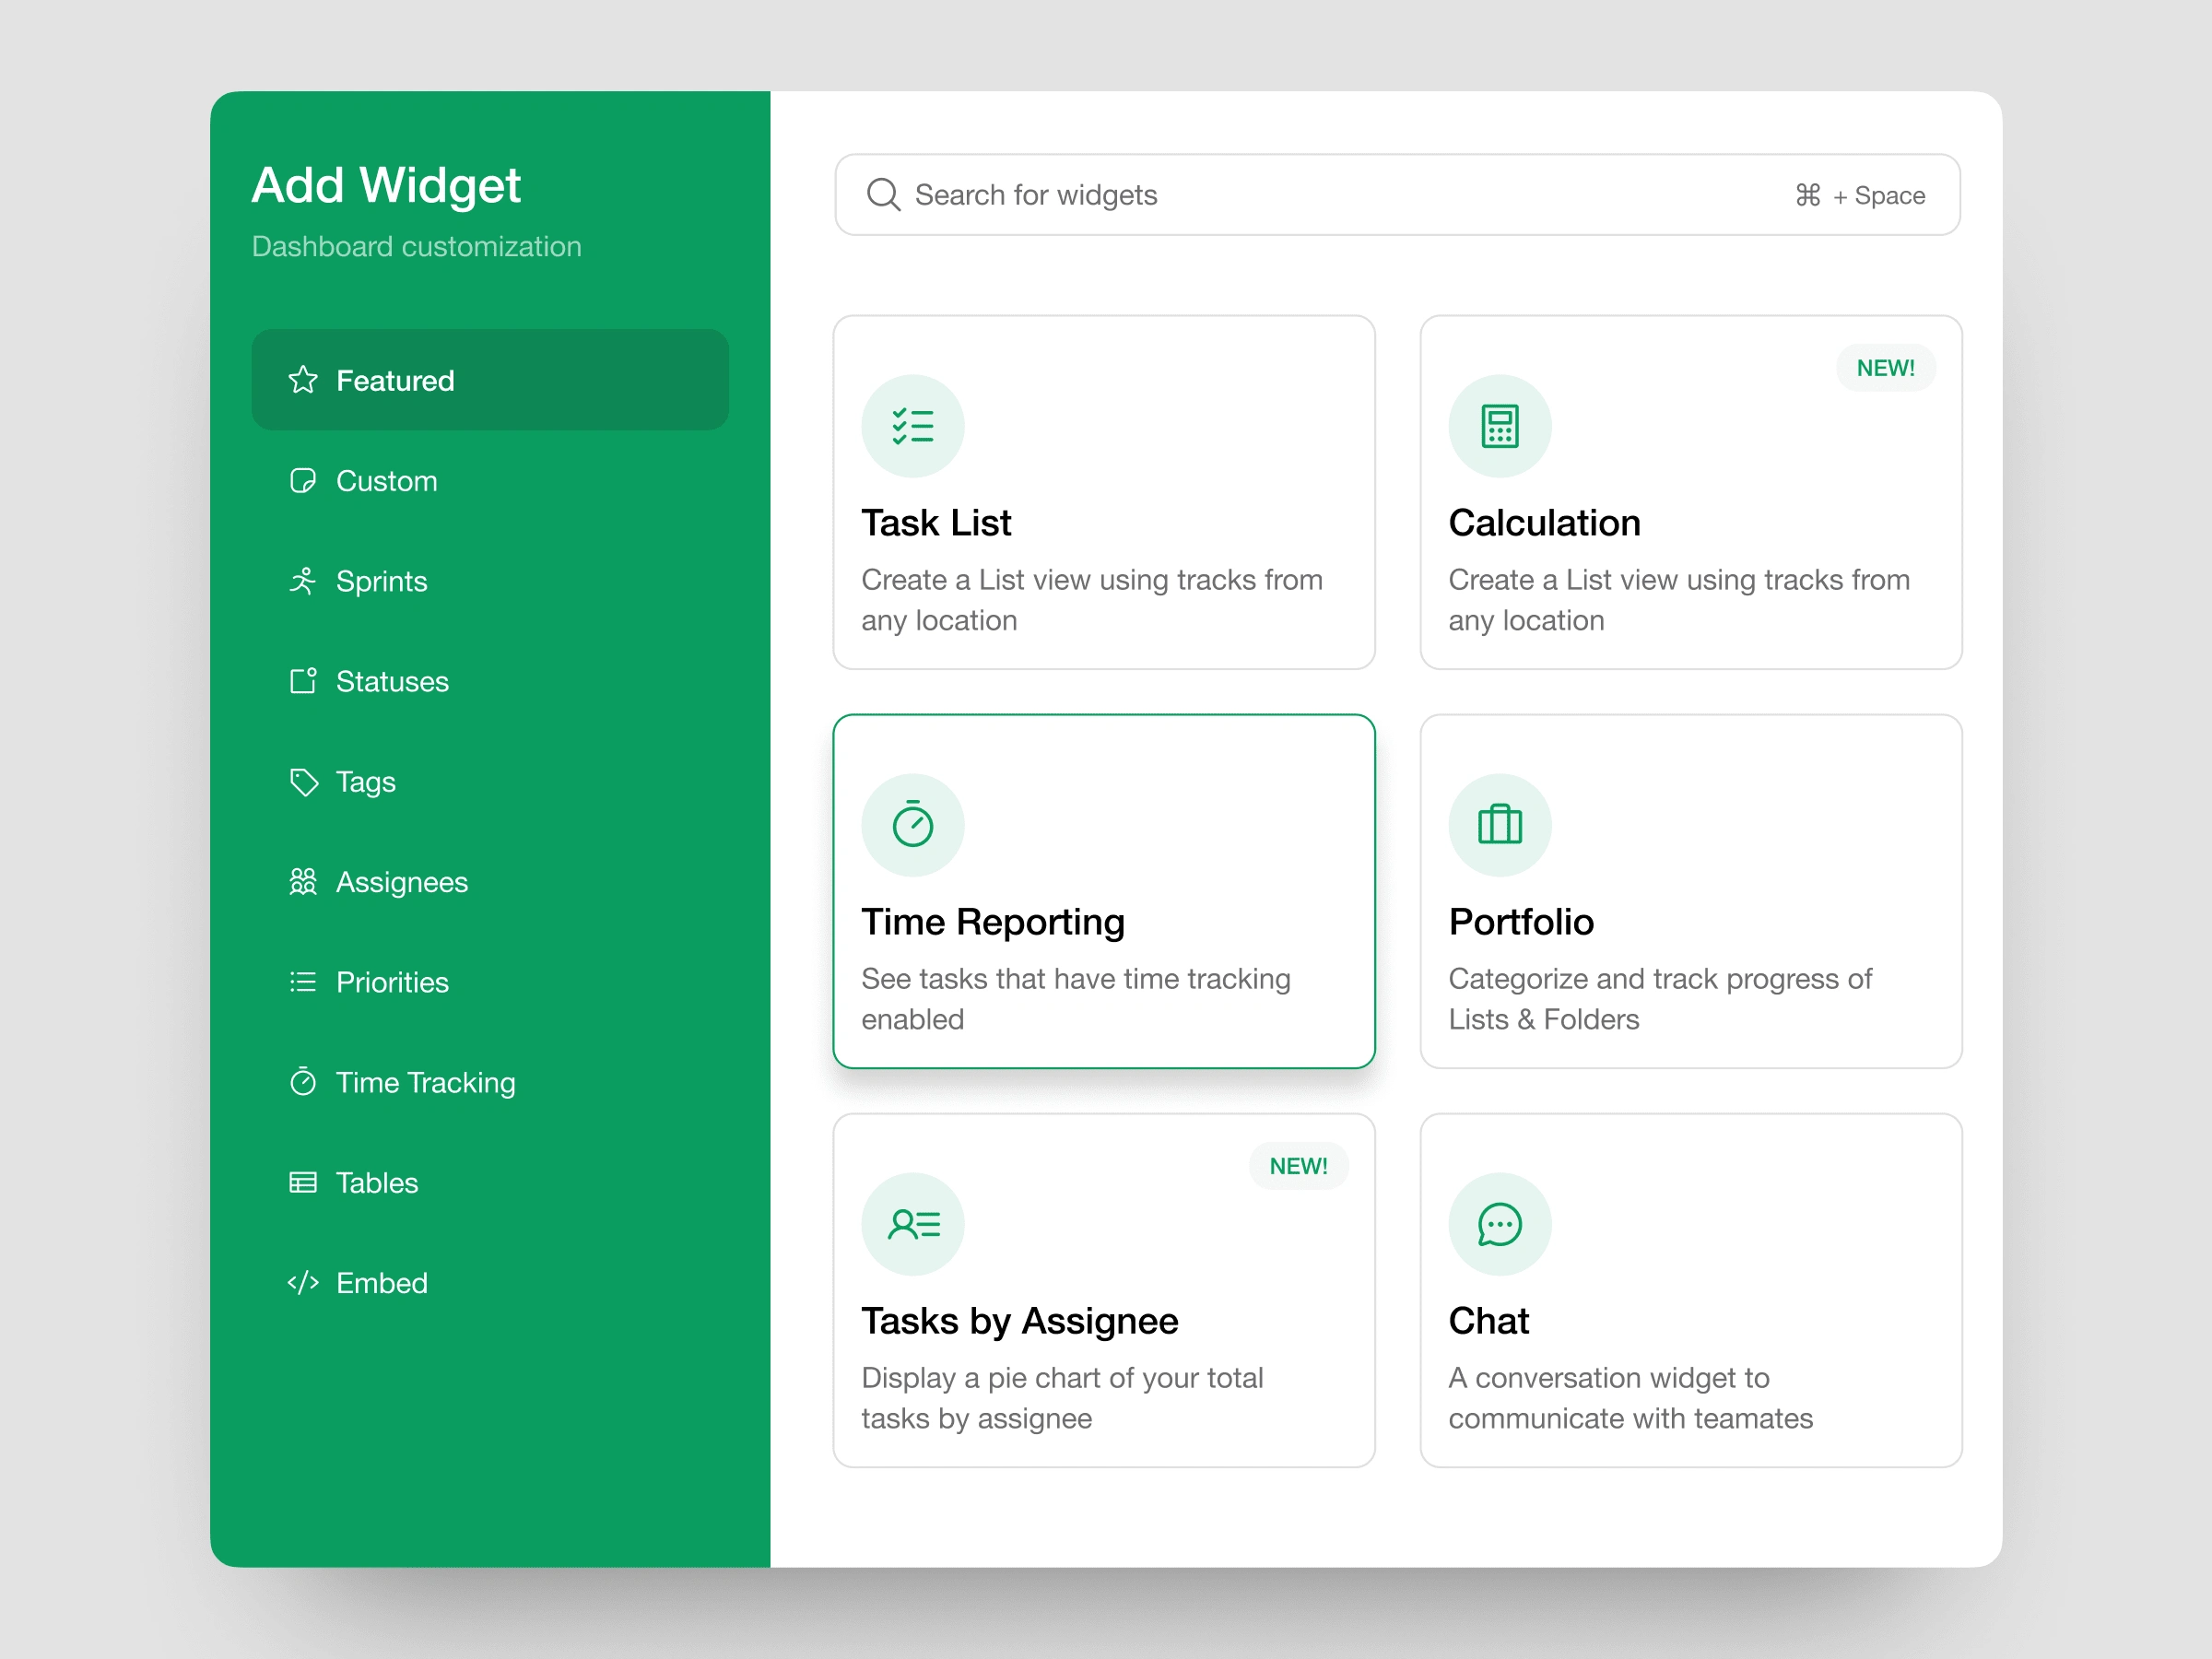Screen dimensions: 2212x1659
Task: Click the NEW! badge on Calculation card
Action: [1885, 368]
